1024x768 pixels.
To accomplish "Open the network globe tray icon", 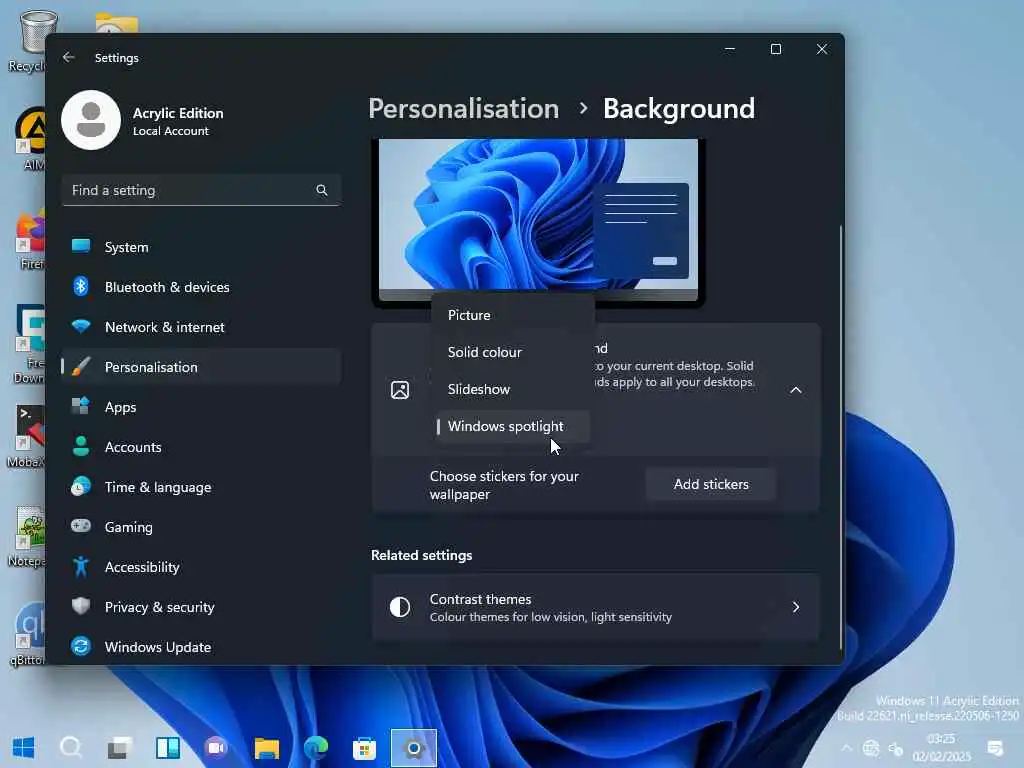I will 871,748.
